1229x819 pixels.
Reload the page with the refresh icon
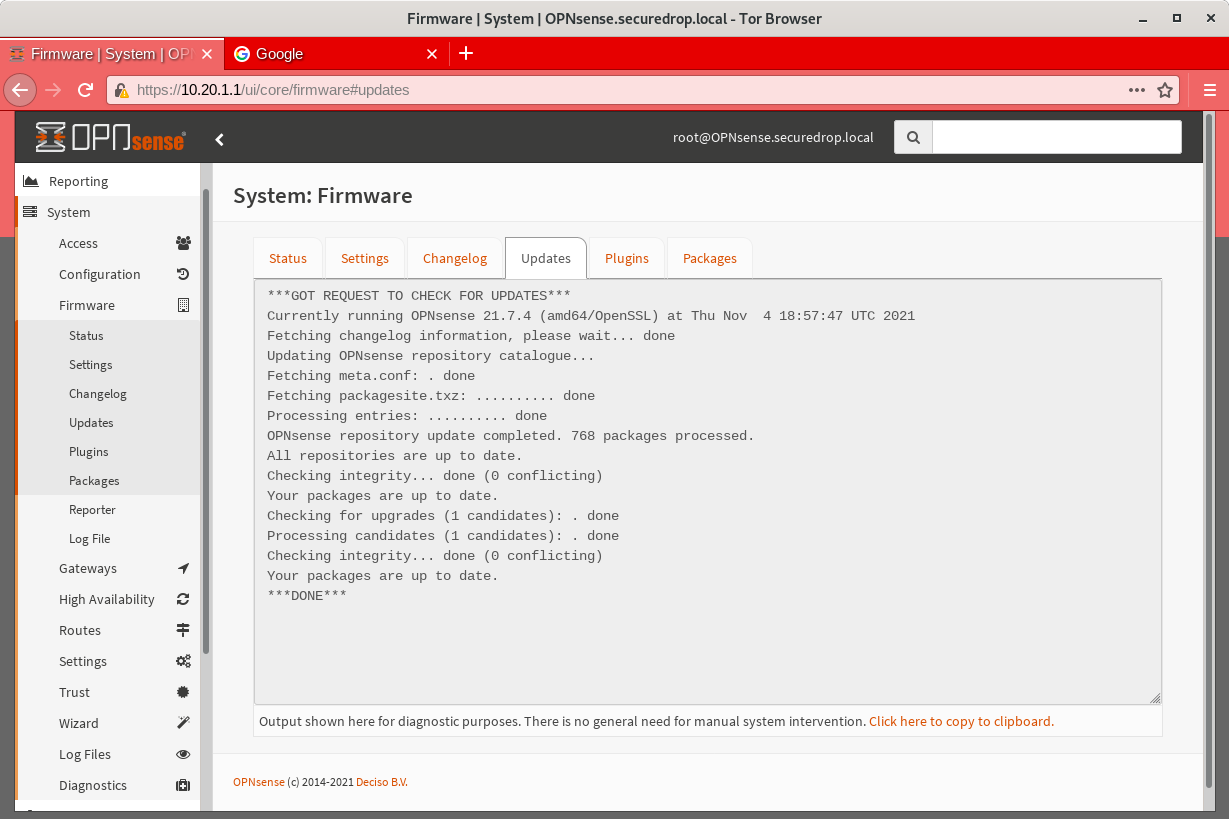tap(85, 90)
